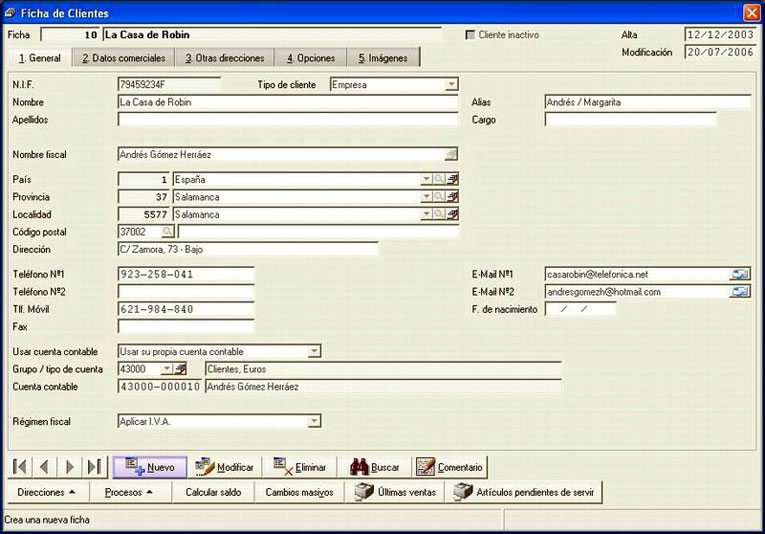Go to the first record navigation arrow
Viewport: 765px width, 534px height.
(x=20, y=467)
